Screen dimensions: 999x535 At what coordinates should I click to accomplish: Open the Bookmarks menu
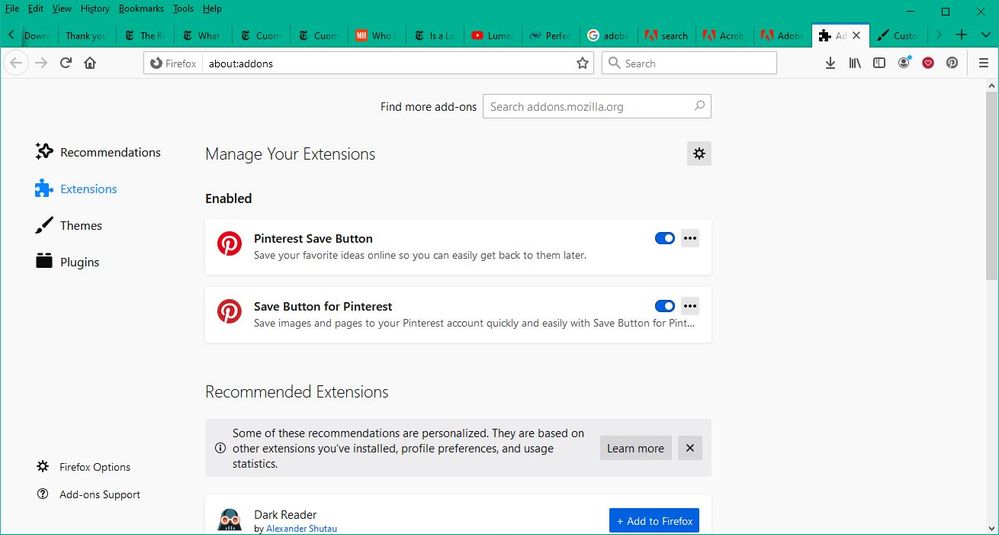pos(141,8)
